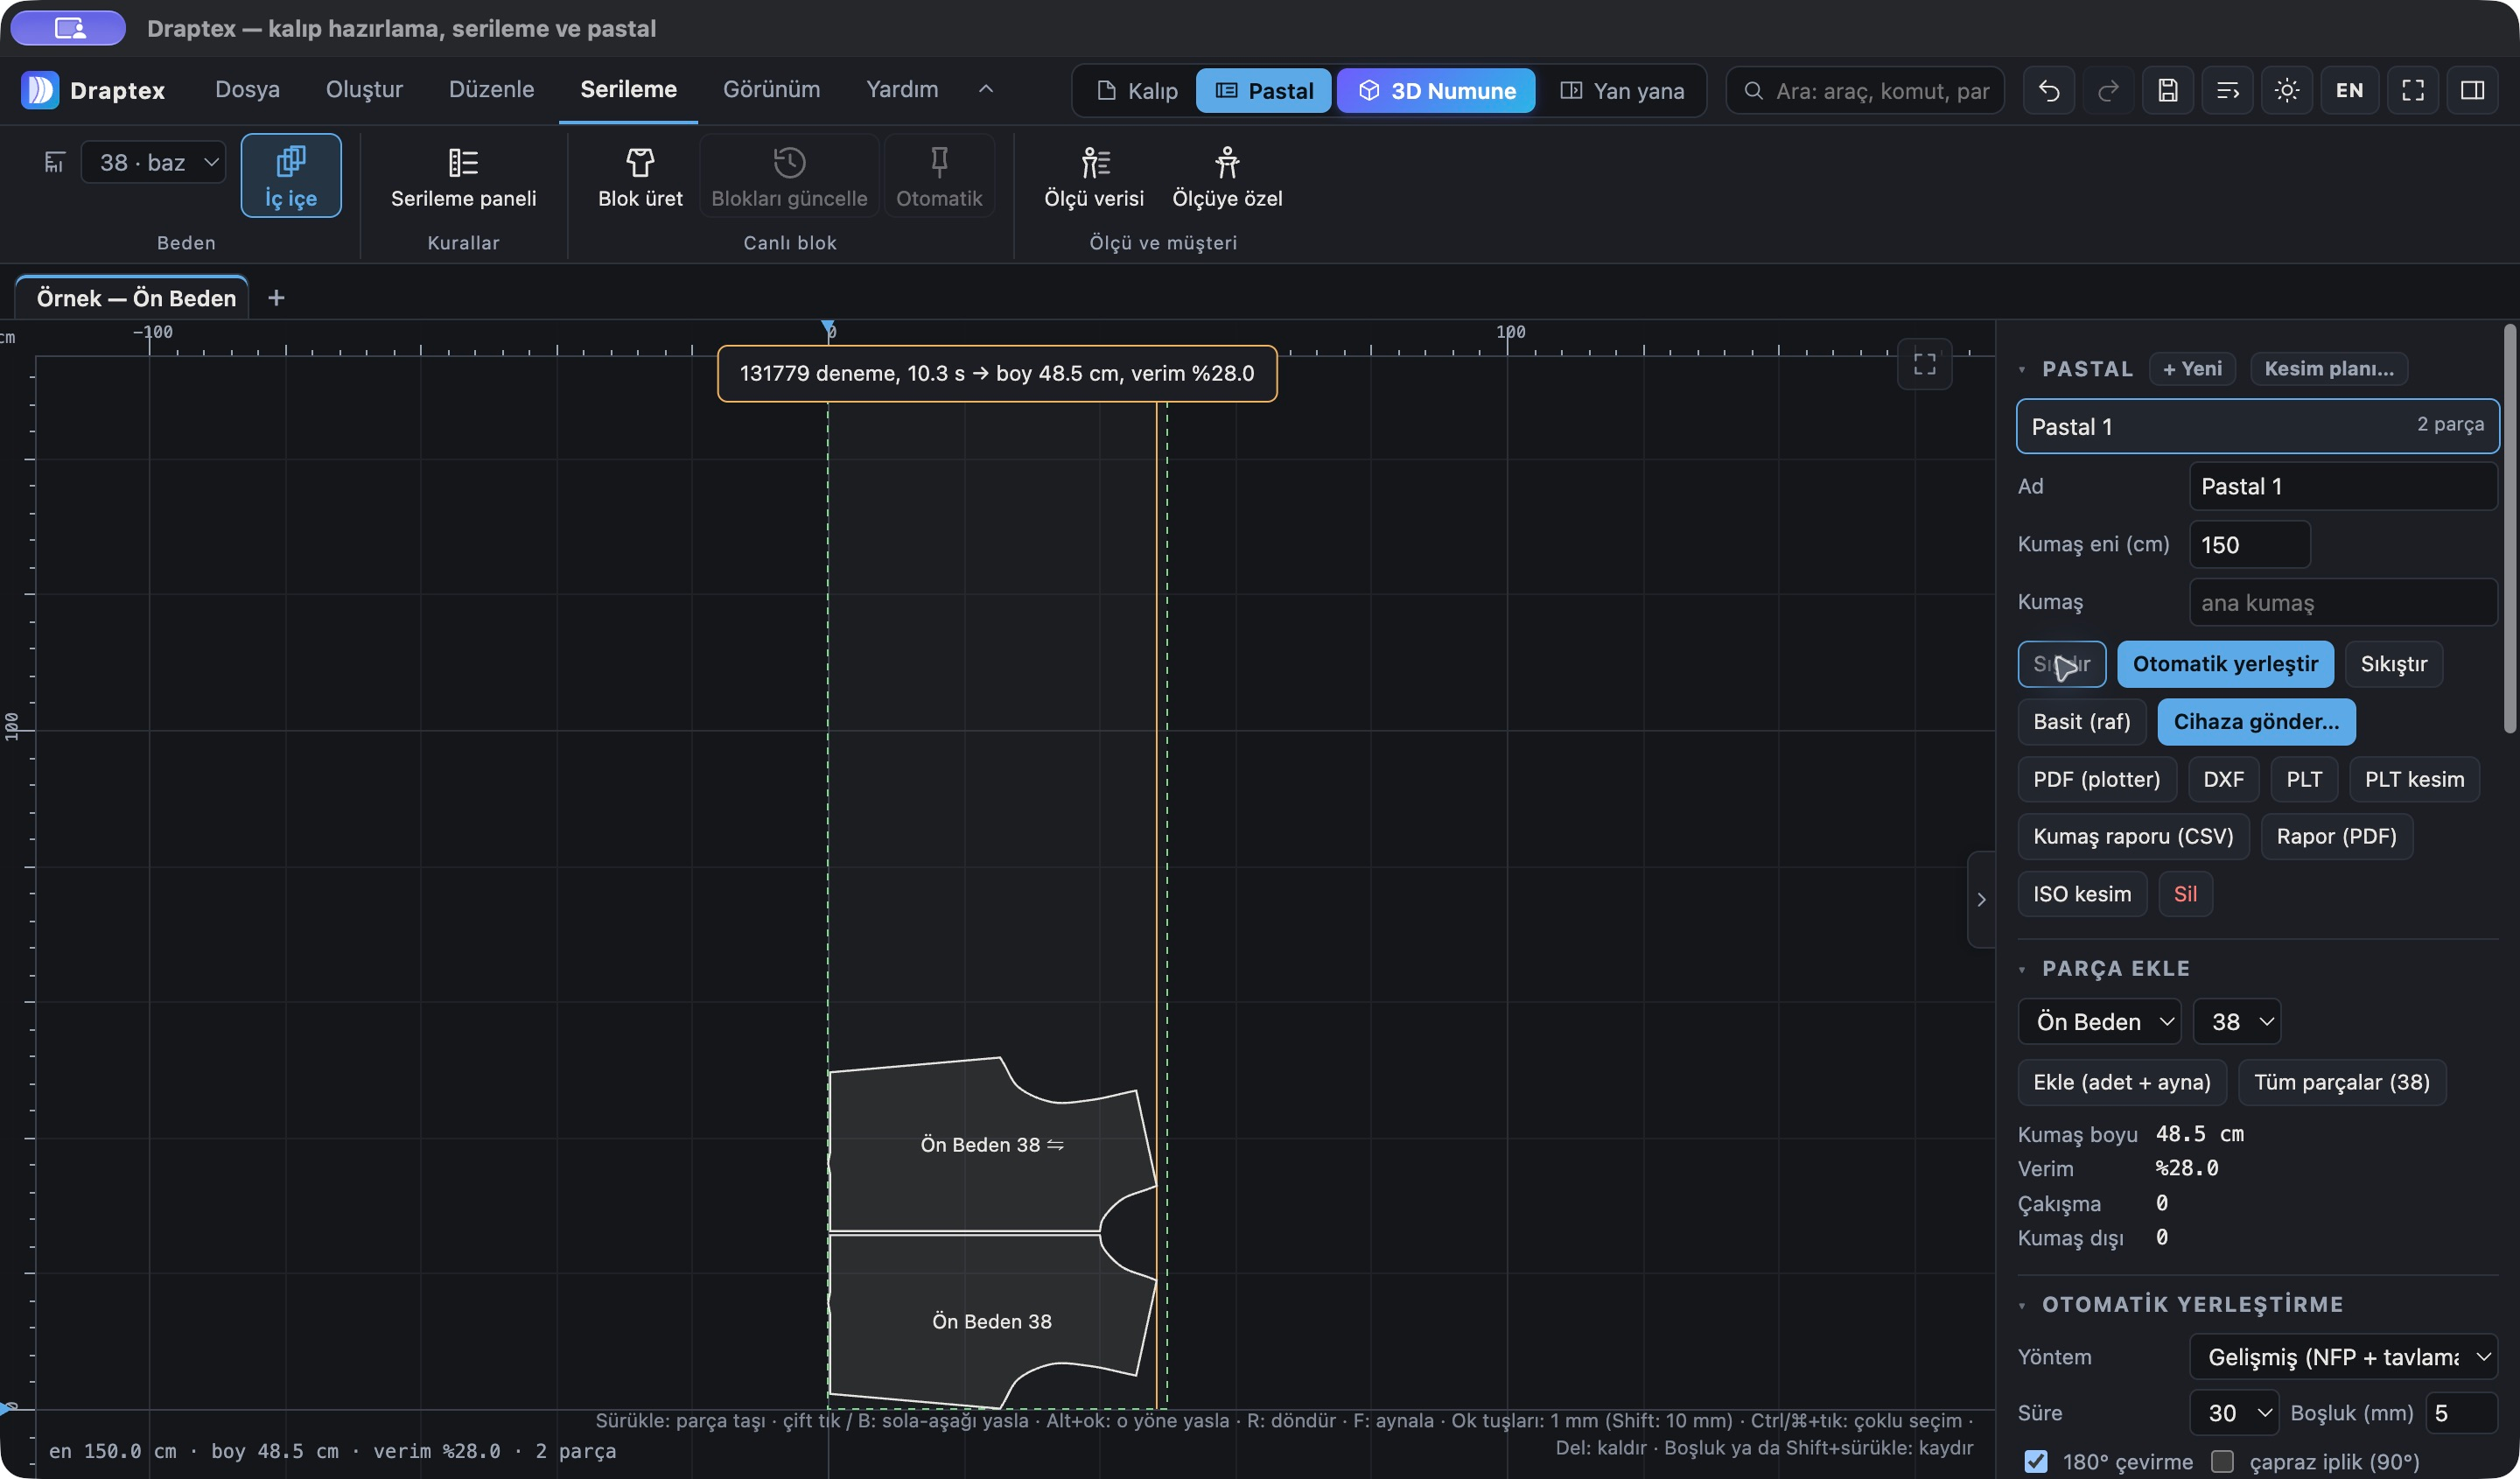Switch to Kalıp view mode
The width and height of the screenshot is (2520, 1479).
click(1137, 90)
